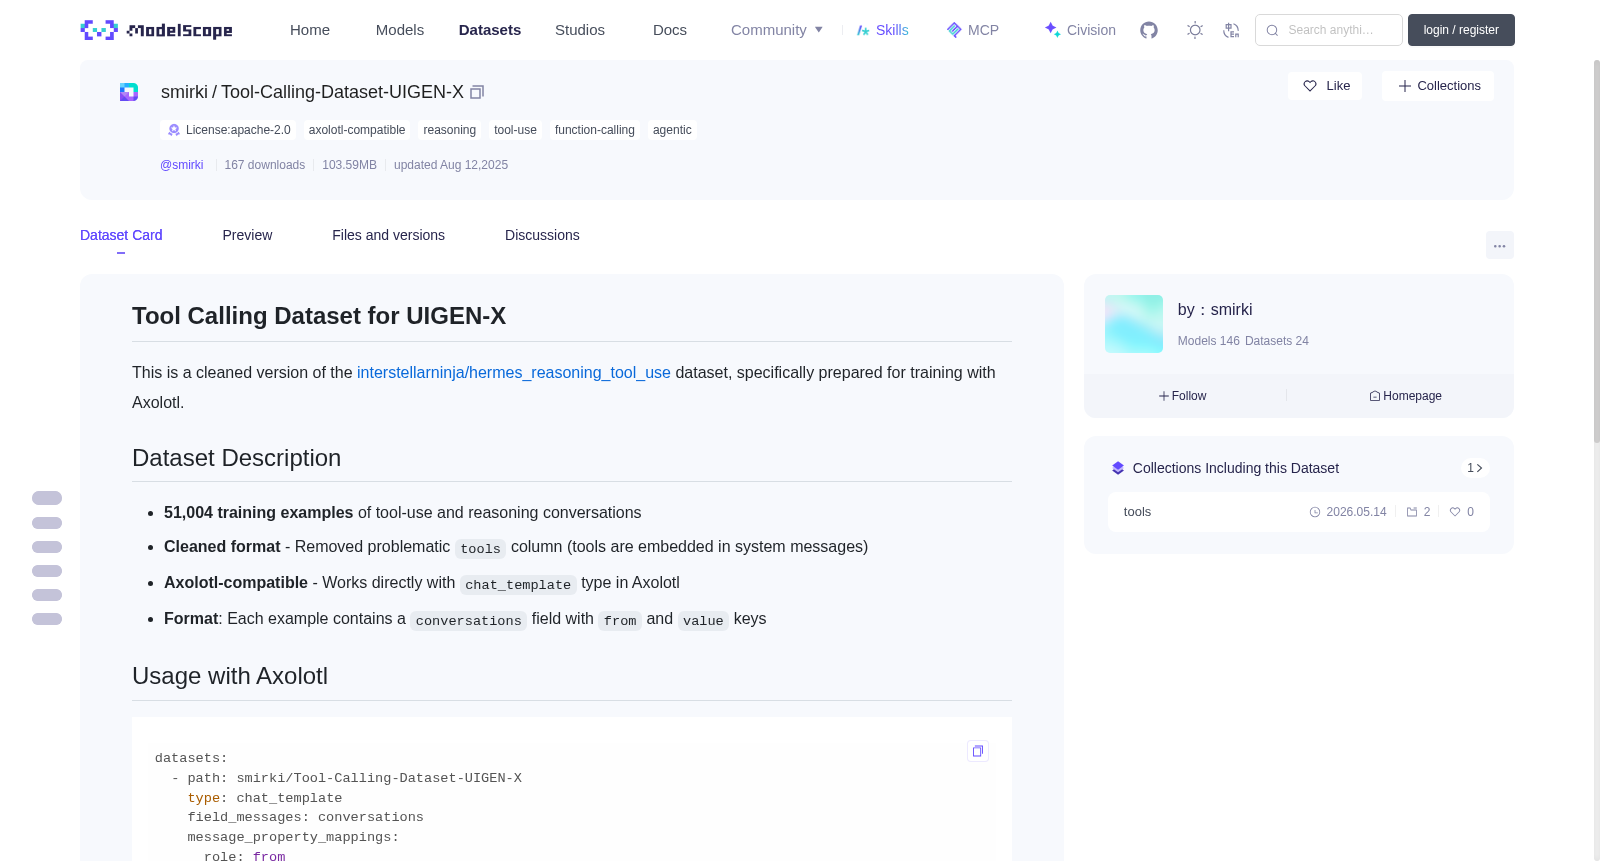Click the Collections Including this Dataset heading
Viewport: 1600px width, 861px height.
(1236, 468)
